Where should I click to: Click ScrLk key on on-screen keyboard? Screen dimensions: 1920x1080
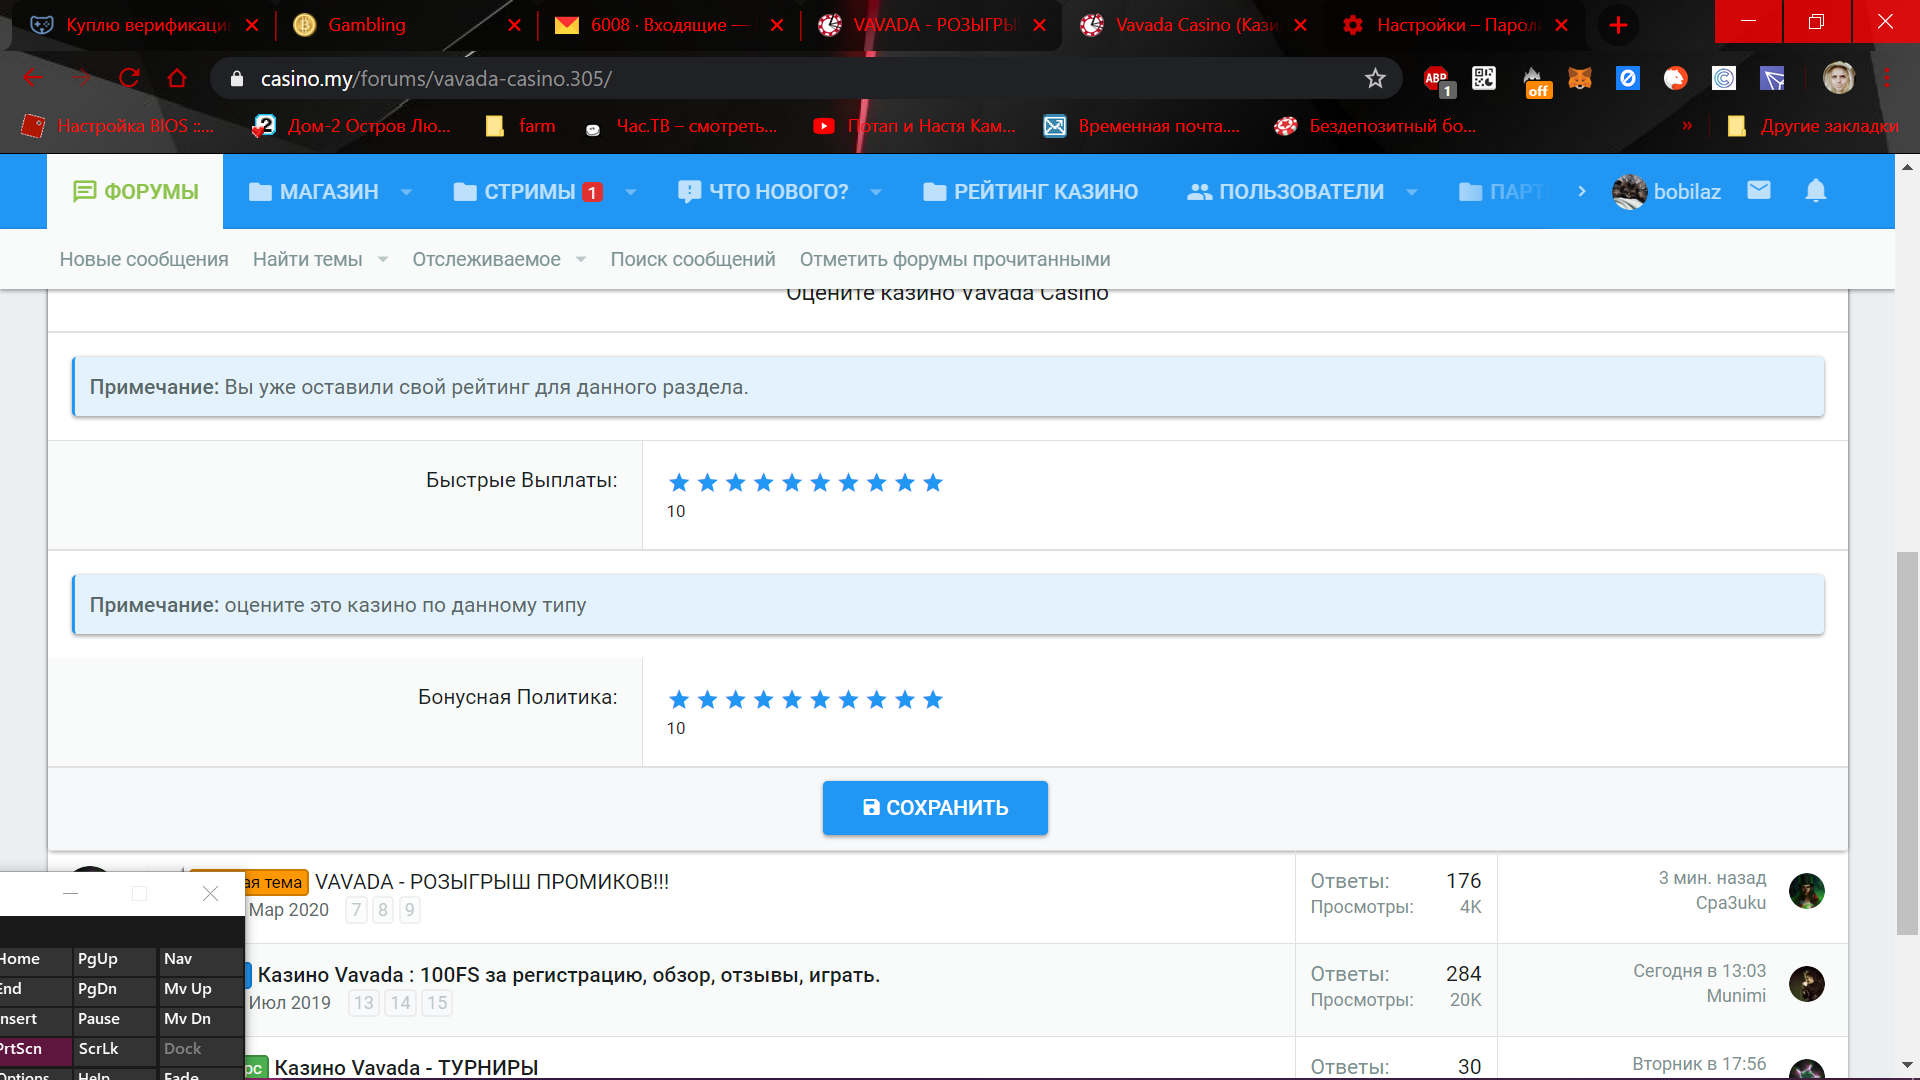pyautogui.click(x=114, y=1049)
